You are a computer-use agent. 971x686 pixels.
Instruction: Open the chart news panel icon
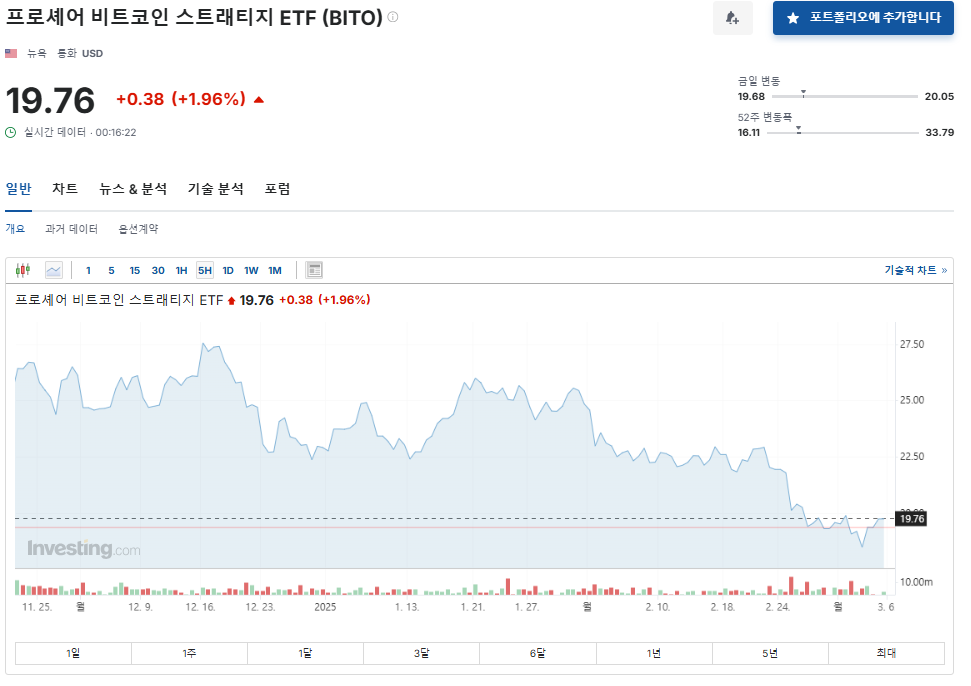click(x=313, y=270)
